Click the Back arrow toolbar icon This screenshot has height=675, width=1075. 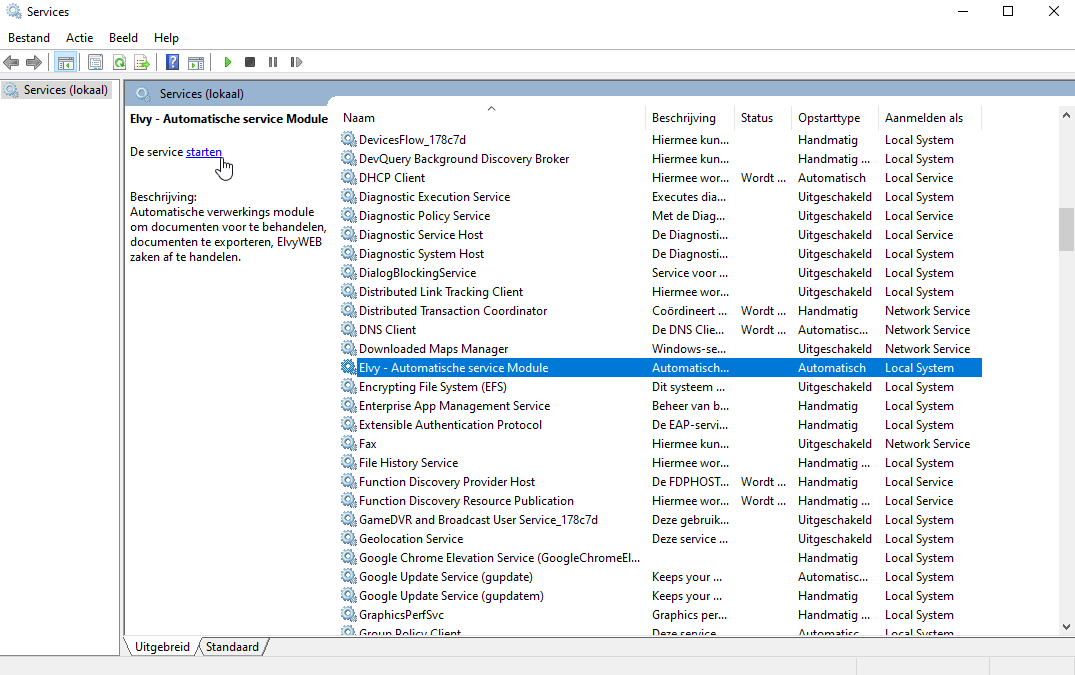(x=11, y=62)
